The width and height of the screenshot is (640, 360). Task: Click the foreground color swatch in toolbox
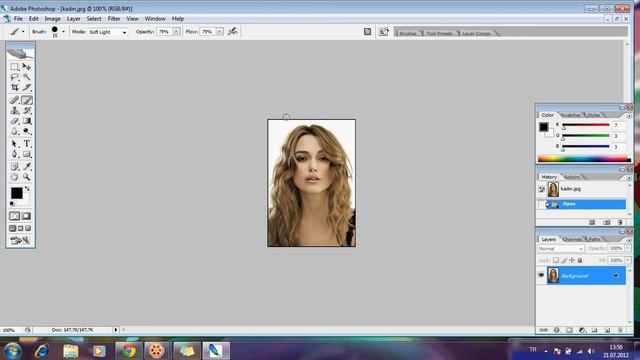coord(16,193)
